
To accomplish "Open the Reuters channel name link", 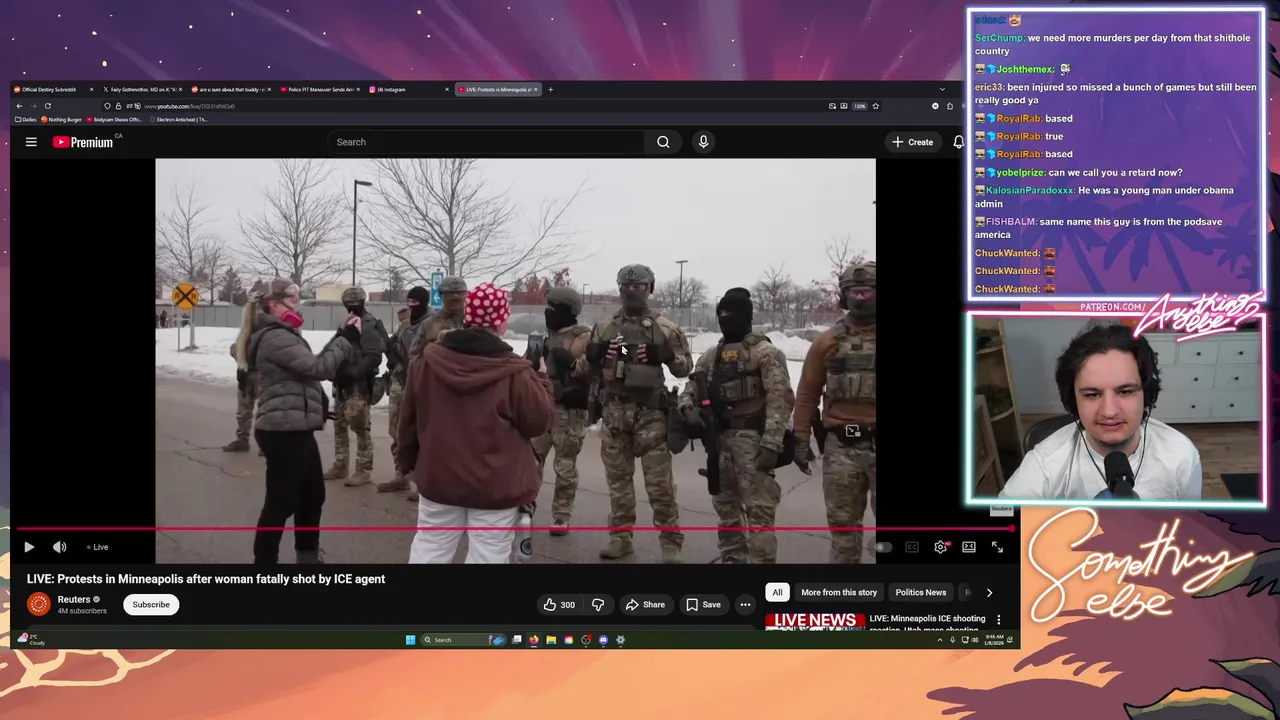I will click(74, 599).
